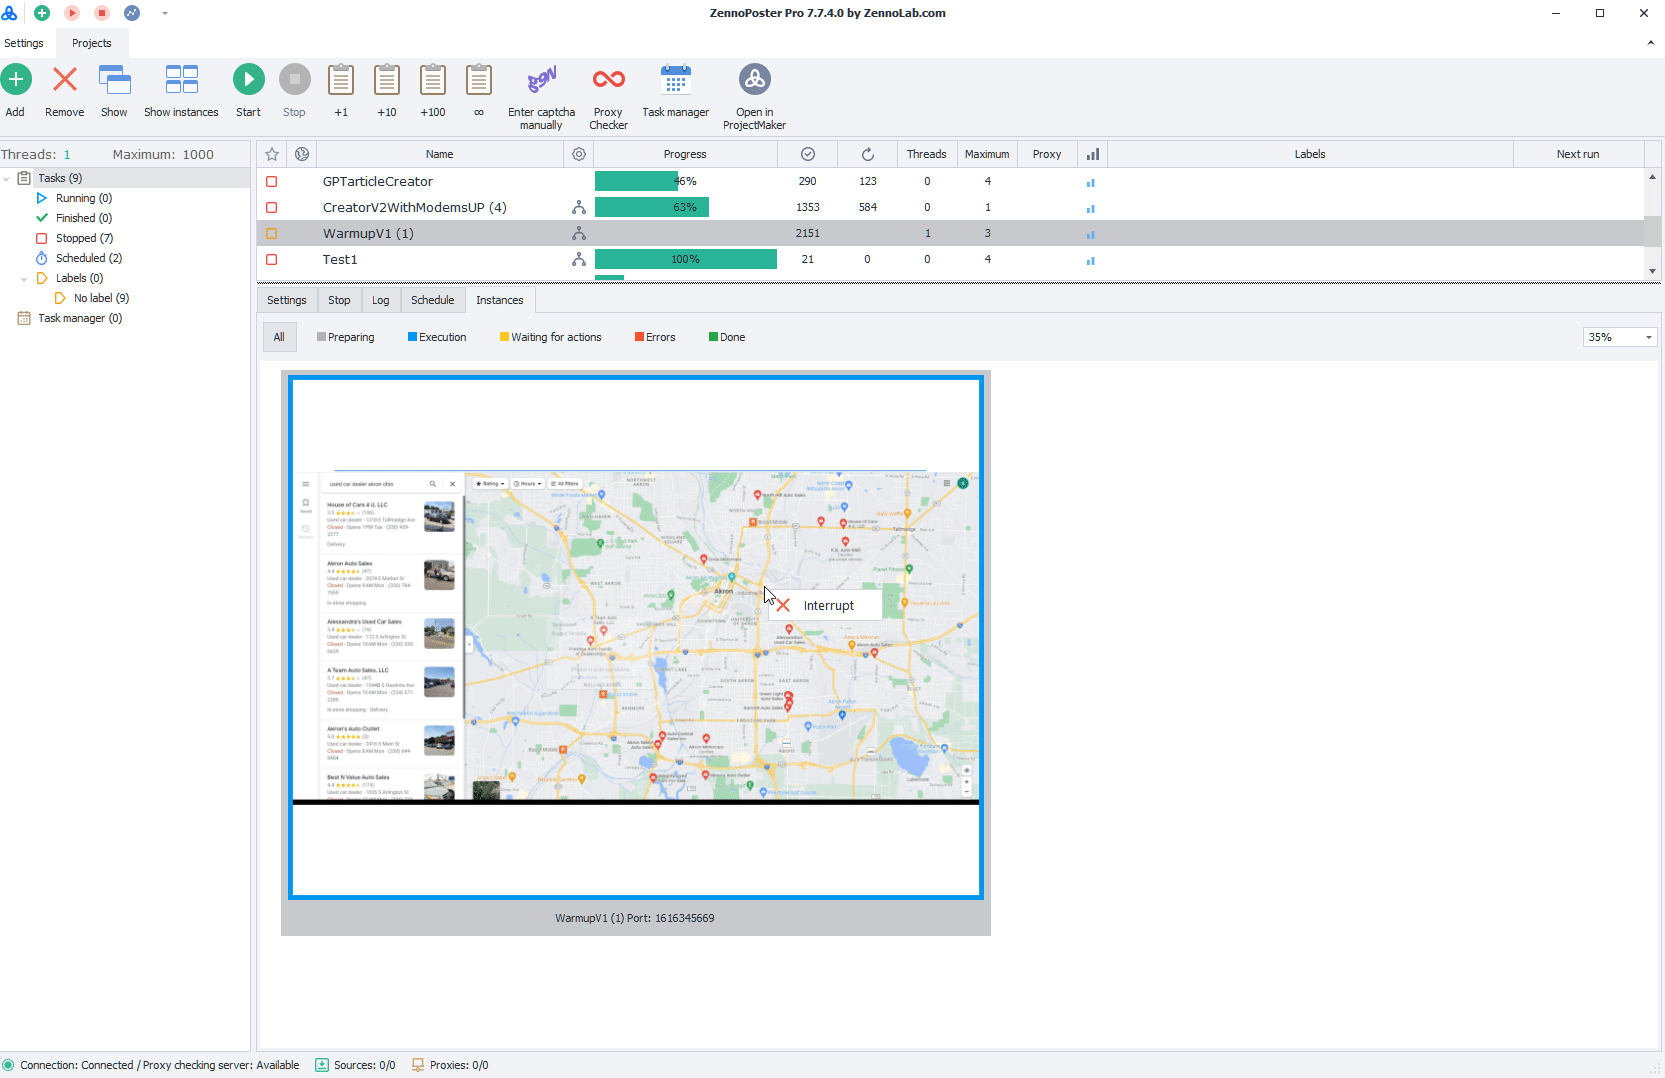Click the green add icon in the title bar
This screenshot has width=1665, height=1078.
[x=42, y=13]
